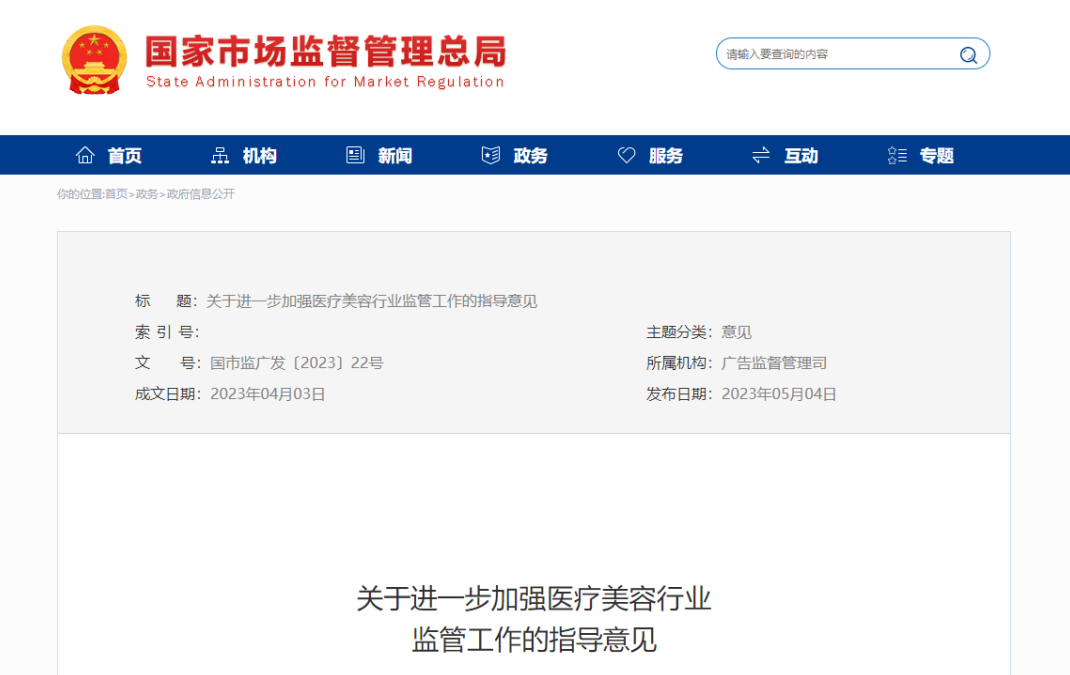Click the large centered article headline

pyautogui.click(x=534, y=619)
